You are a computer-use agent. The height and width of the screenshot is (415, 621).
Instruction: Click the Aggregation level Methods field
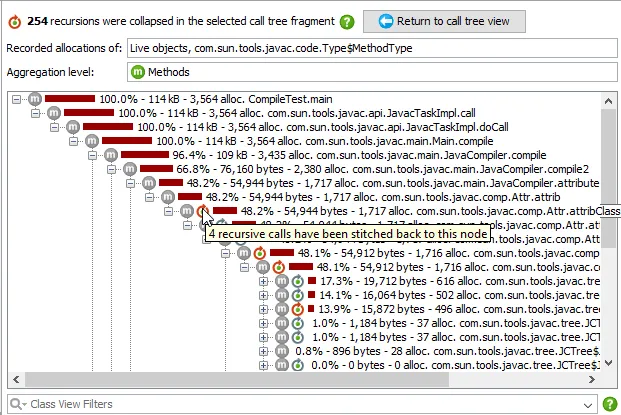tap(372, 72)
